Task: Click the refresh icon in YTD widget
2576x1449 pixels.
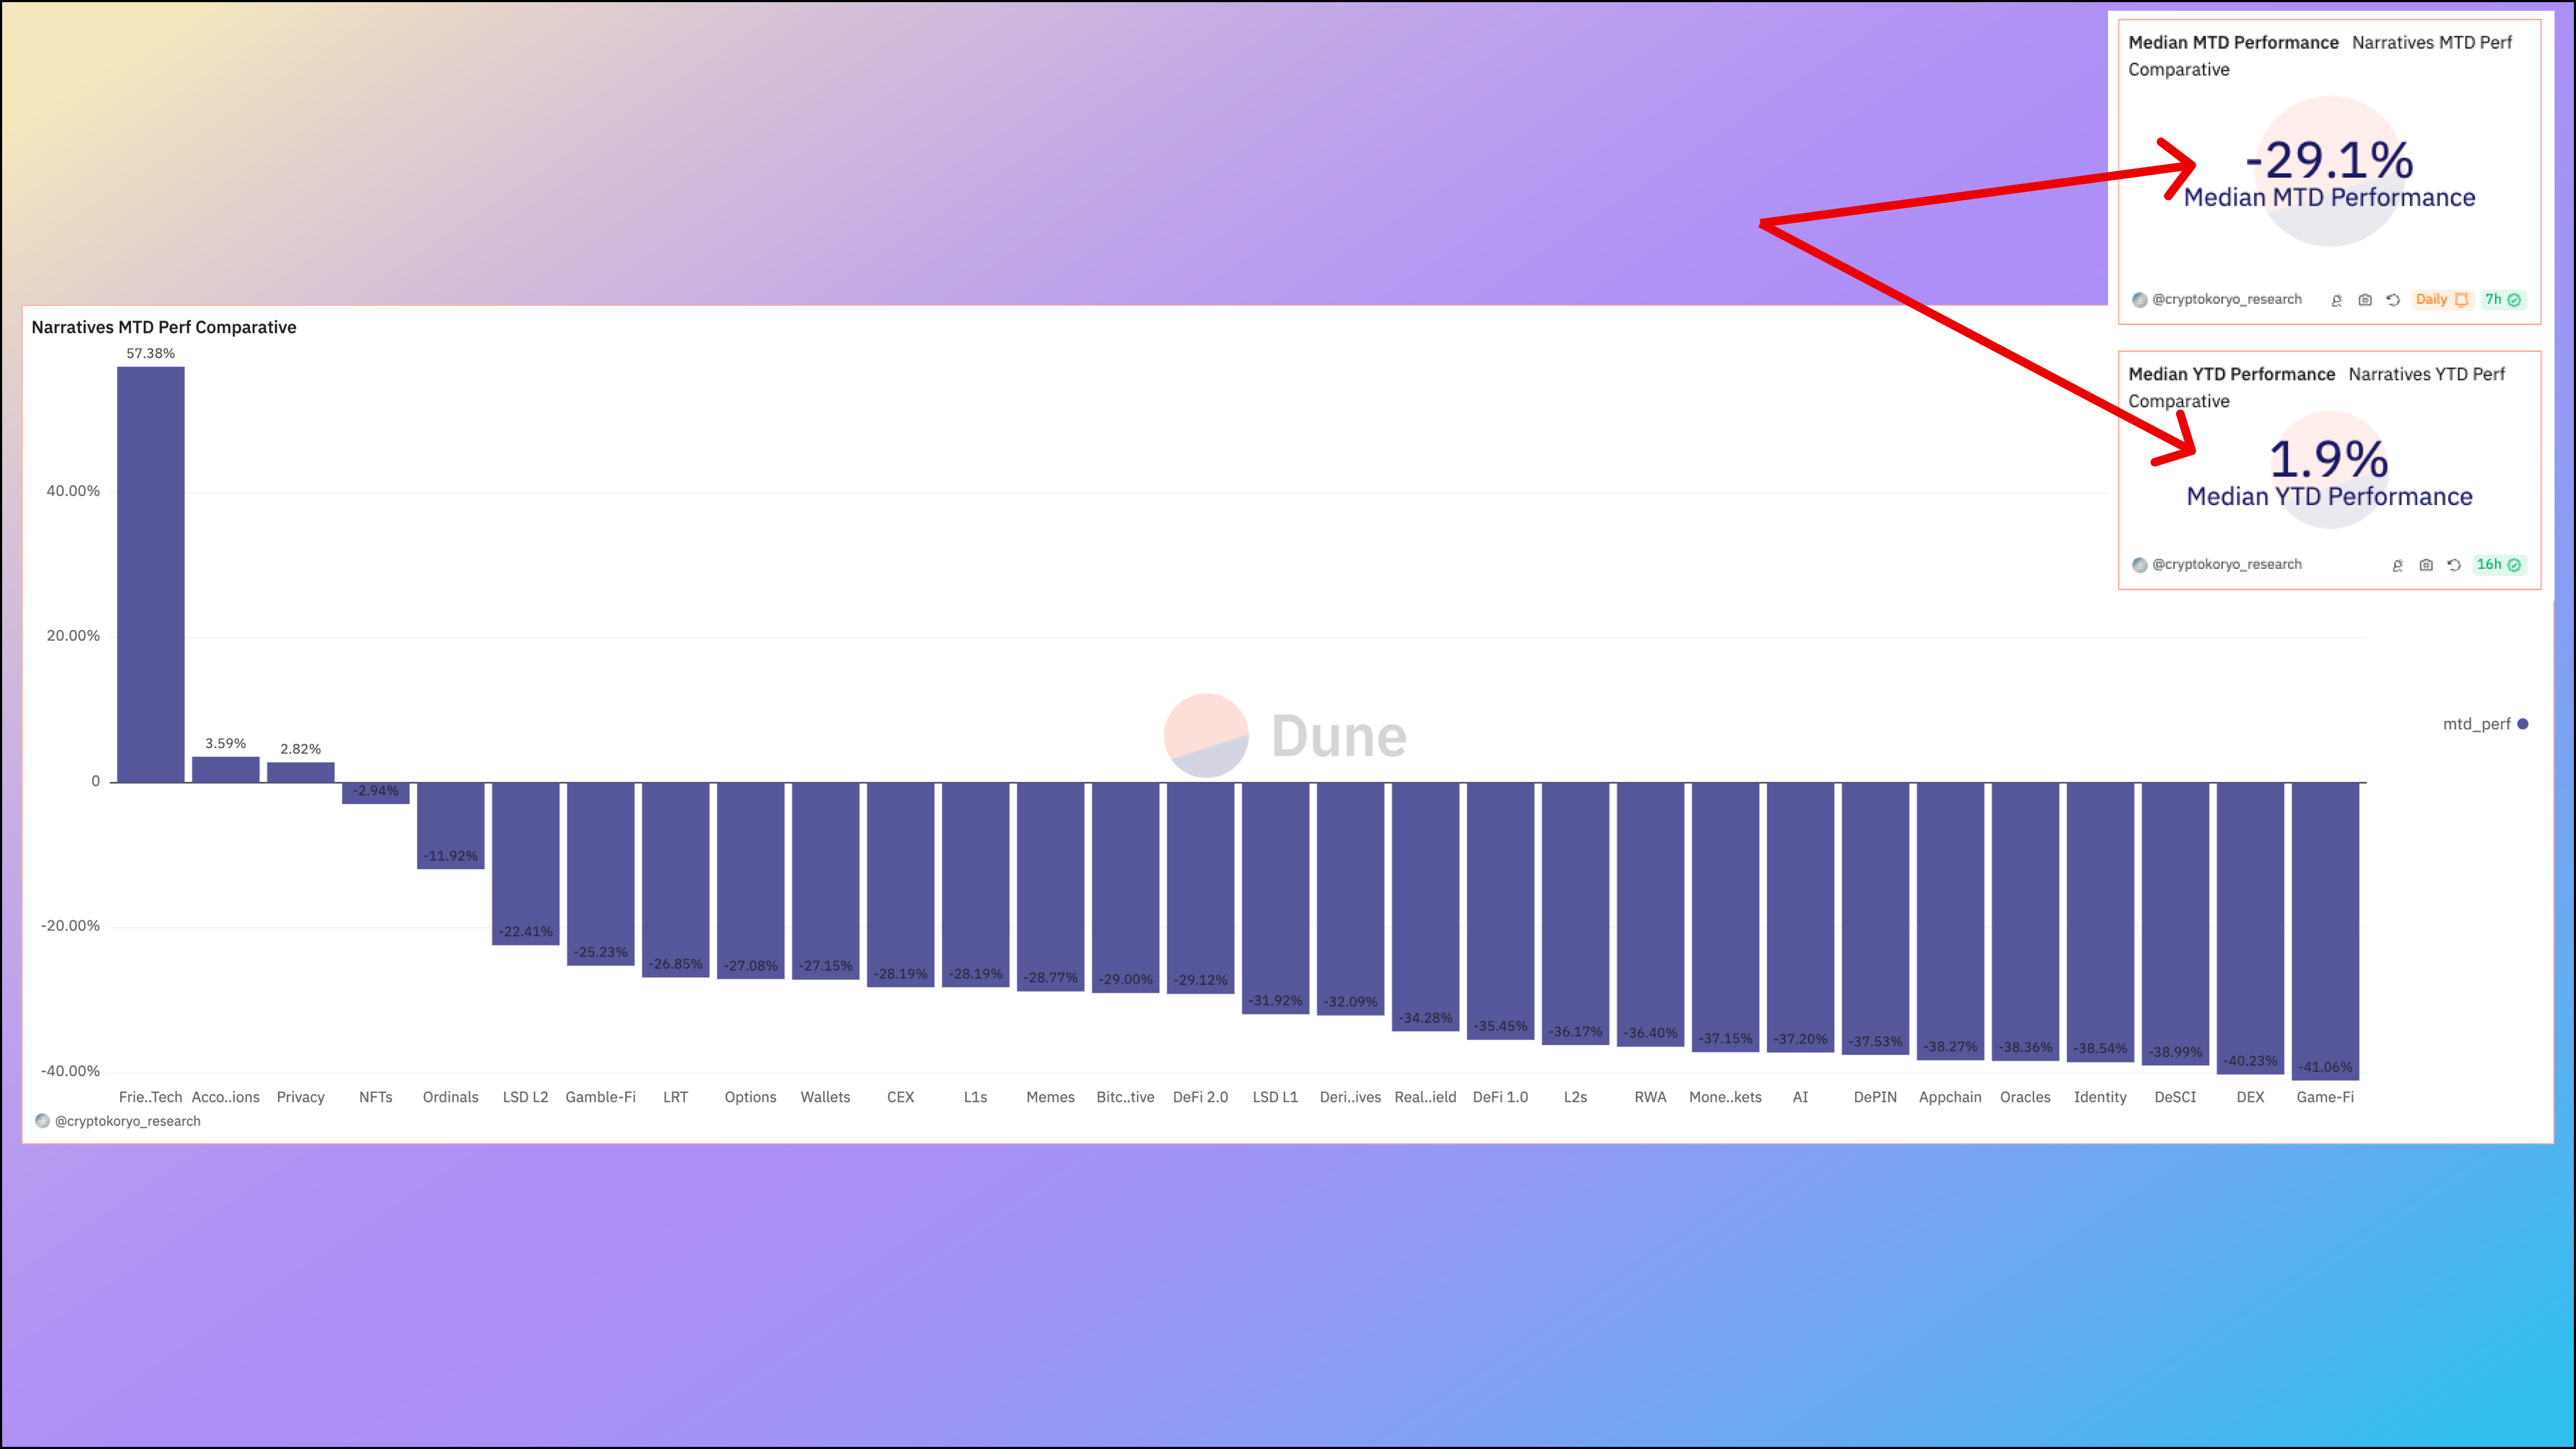Action: pyautogui.click(x=2454, y=565)
